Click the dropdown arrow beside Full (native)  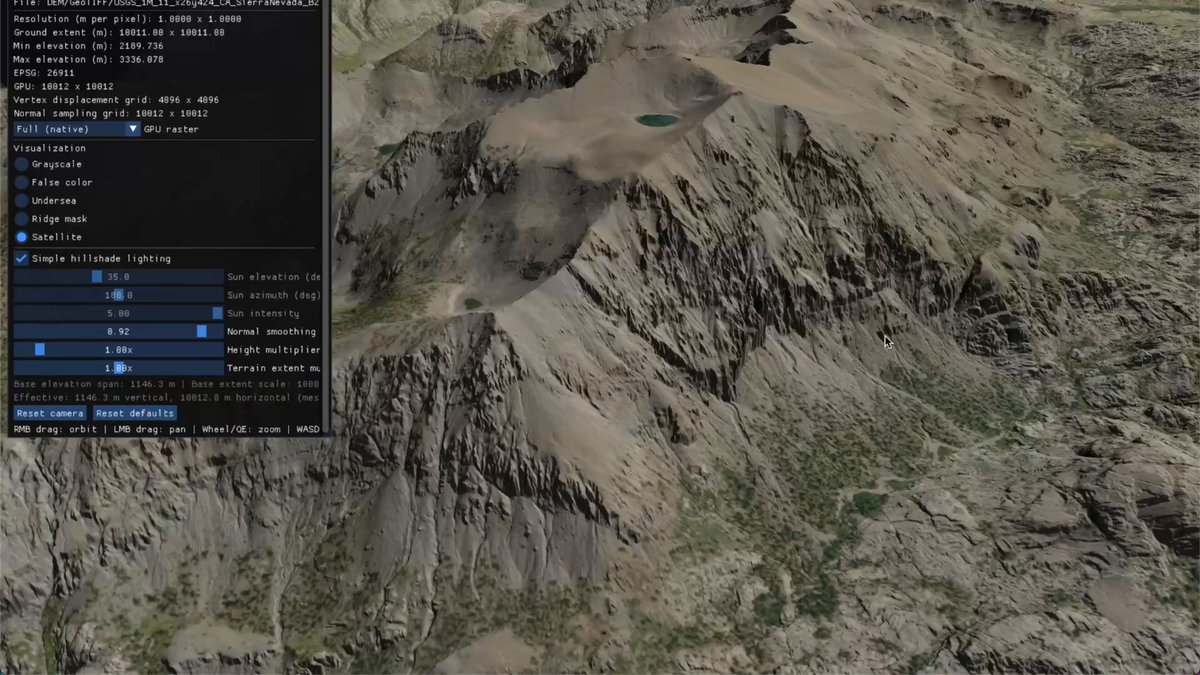[133, 129]
